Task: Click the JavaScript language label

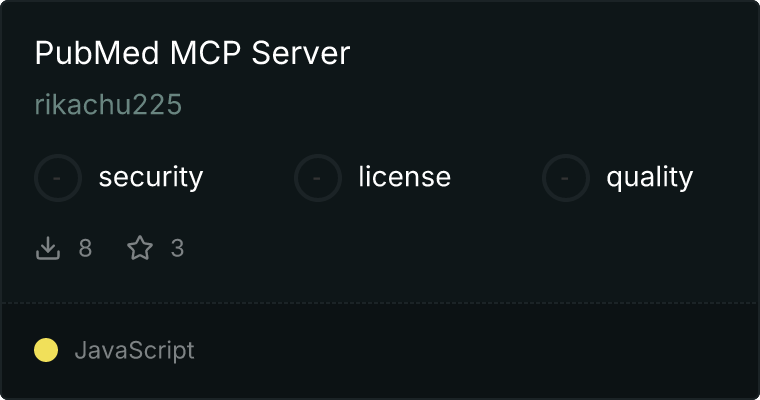Action: [135, 351]
